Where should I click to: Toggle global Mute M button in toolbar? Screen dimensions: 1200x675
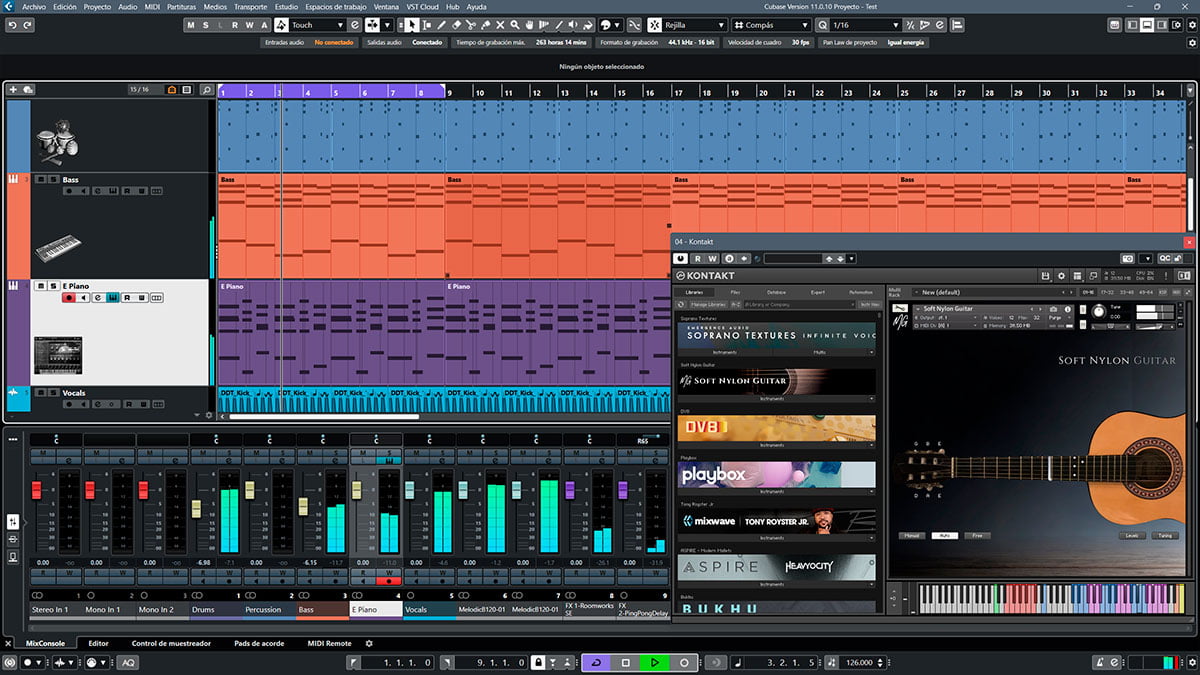click(192, 25)
